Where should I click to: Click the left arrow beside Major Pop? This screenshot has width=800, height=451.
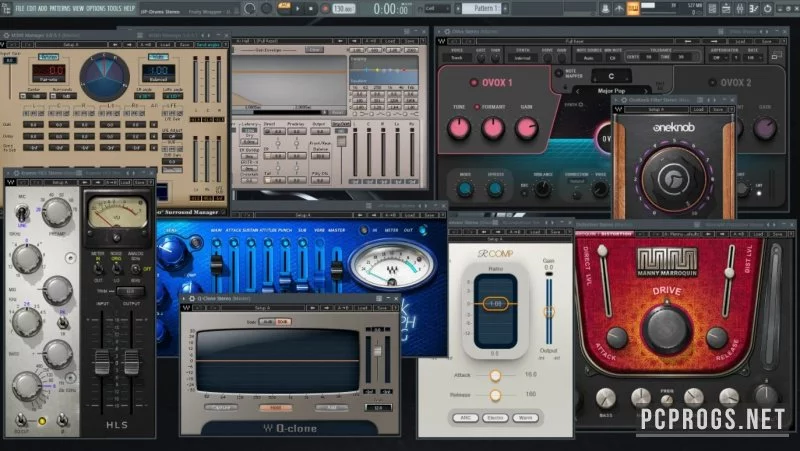point(578,91)
